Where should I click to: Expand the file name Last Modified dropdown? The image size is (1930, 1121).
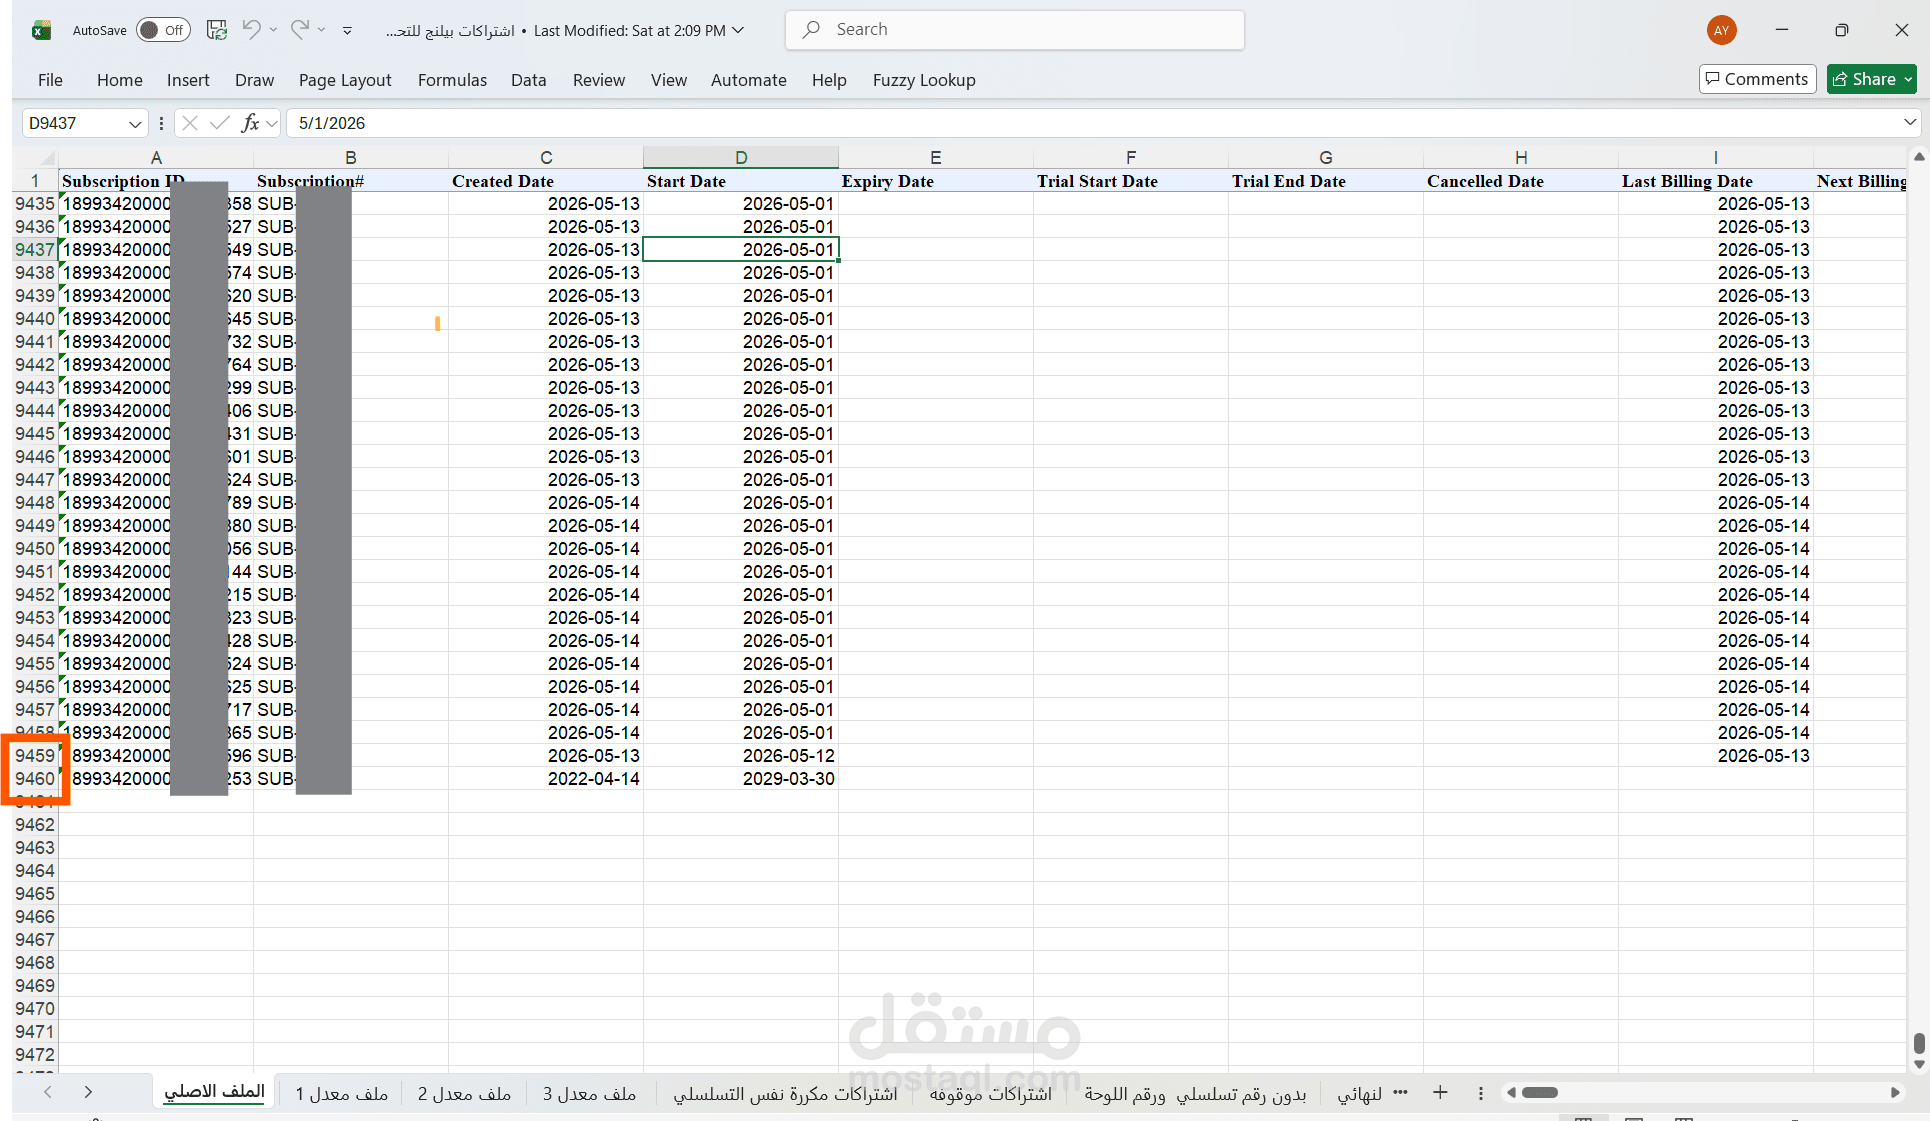pyautogui.click(x=738, y=30)
